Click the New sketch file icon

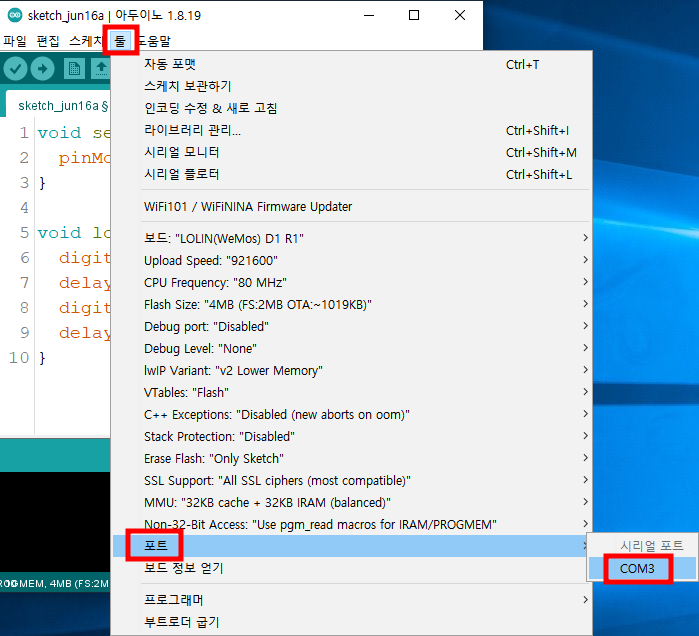pyautogui.click(x=74, y=69)
